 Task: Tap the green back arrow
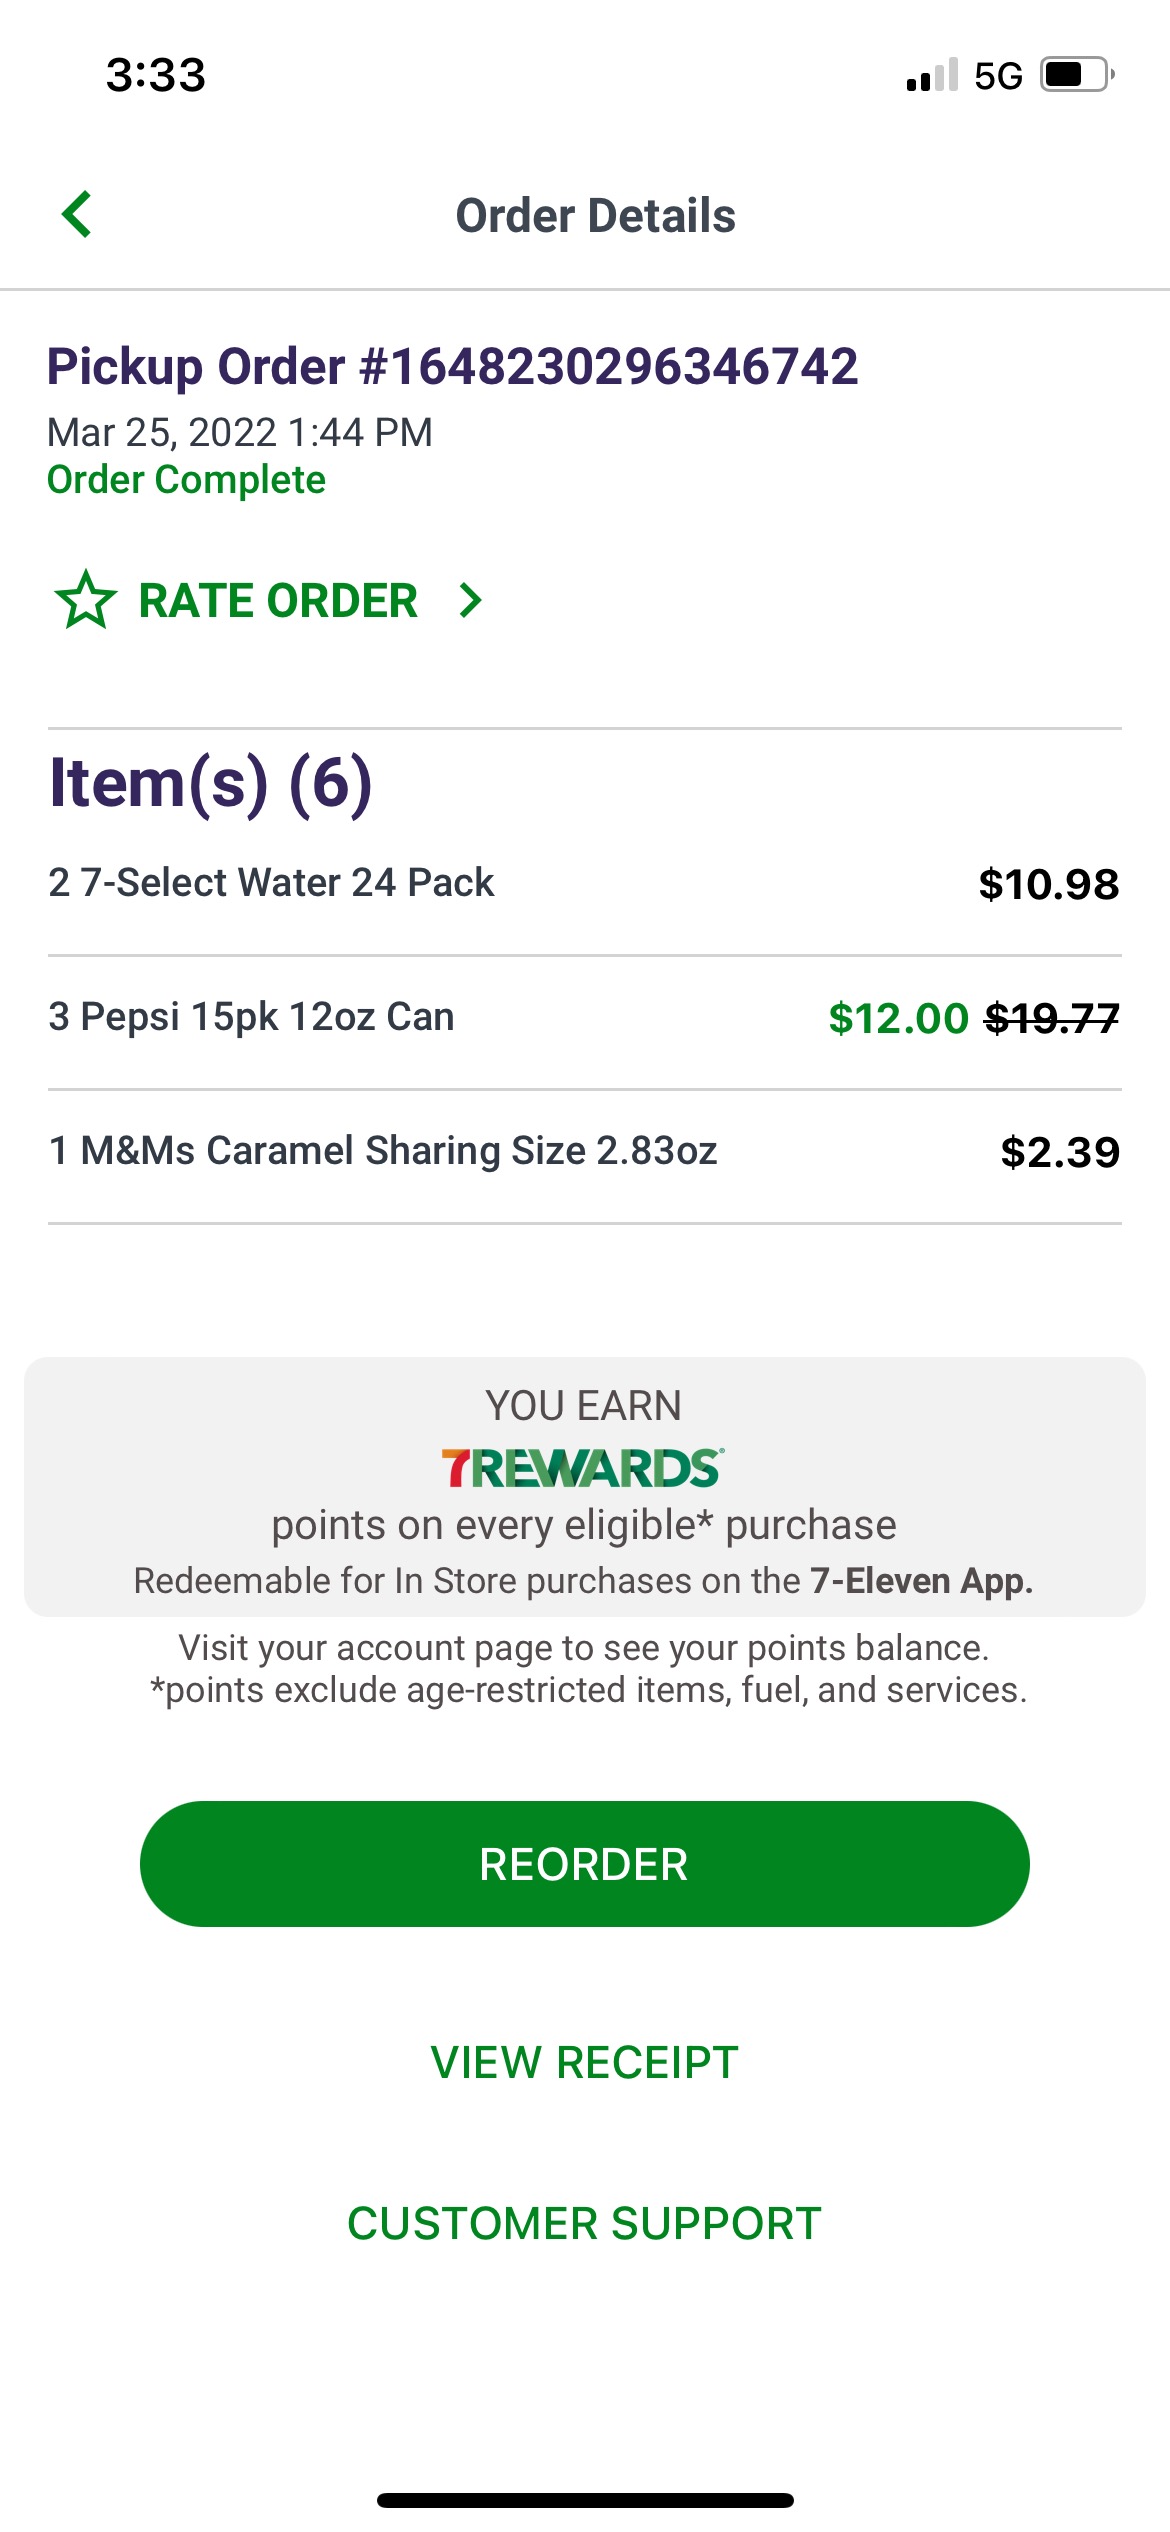77,215
